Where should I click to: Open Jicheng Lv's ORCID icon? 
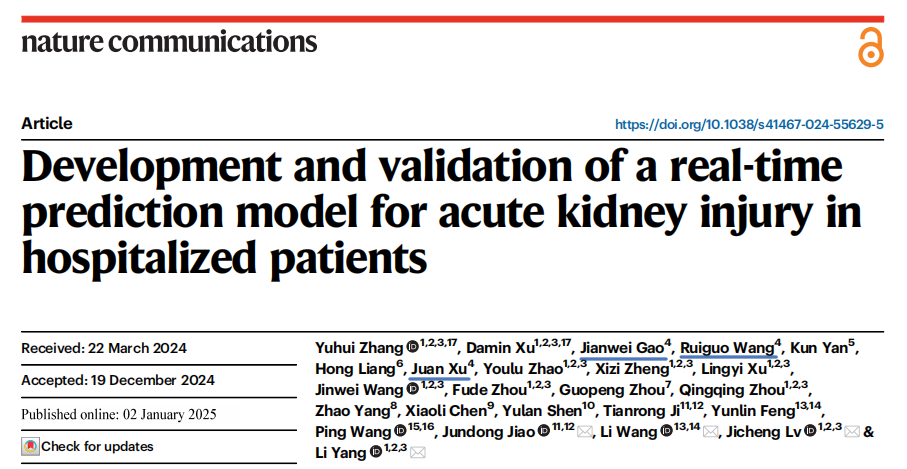coord(810,431)
